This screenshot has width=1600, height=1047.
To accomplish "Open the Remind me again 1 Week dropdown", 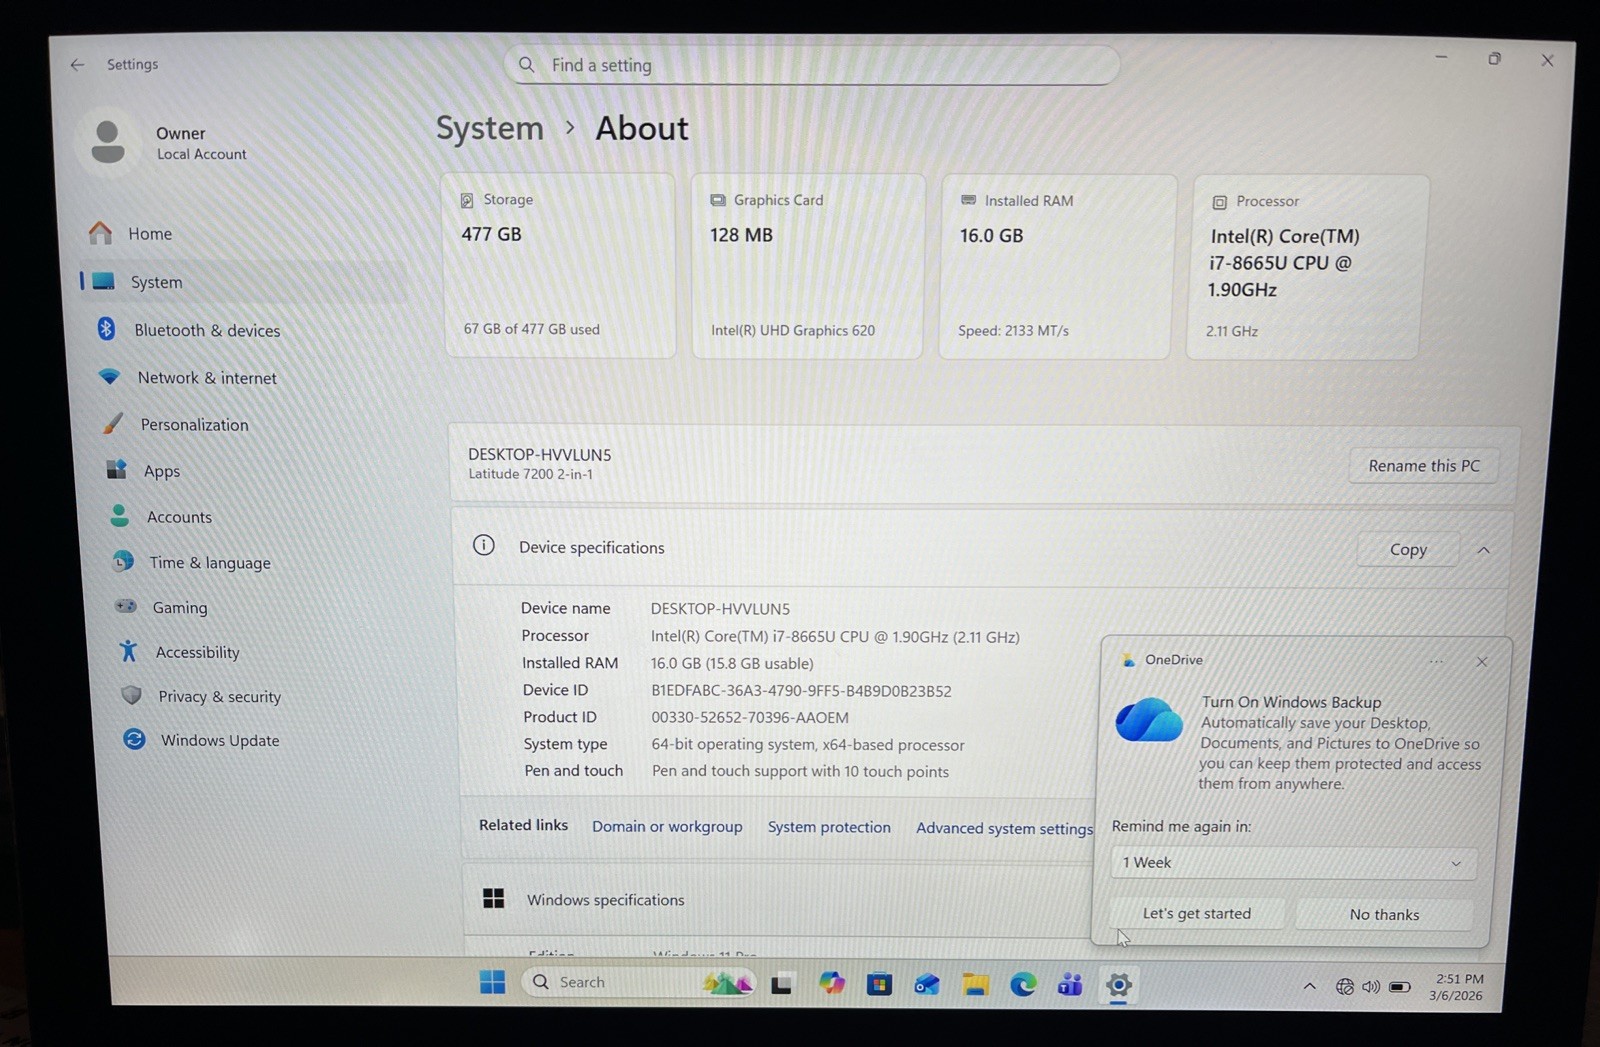I will click(x=1293, y=863).
